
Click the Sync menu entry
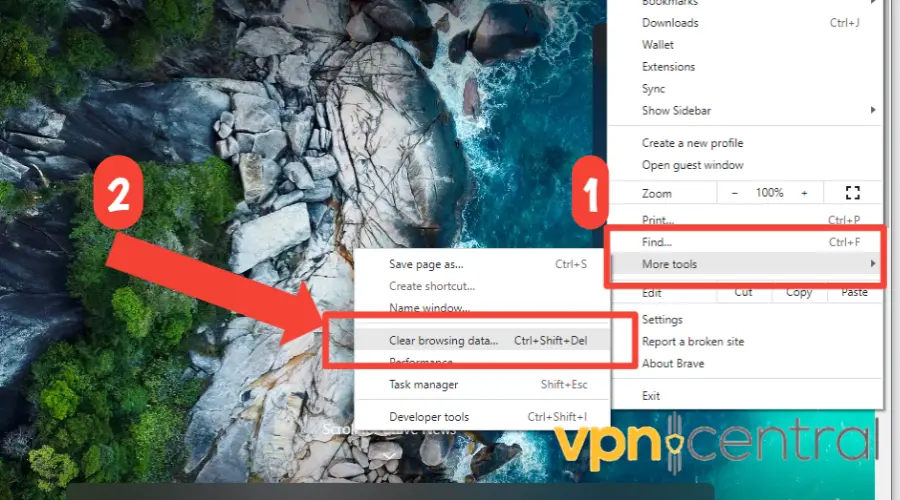point(654,89)
